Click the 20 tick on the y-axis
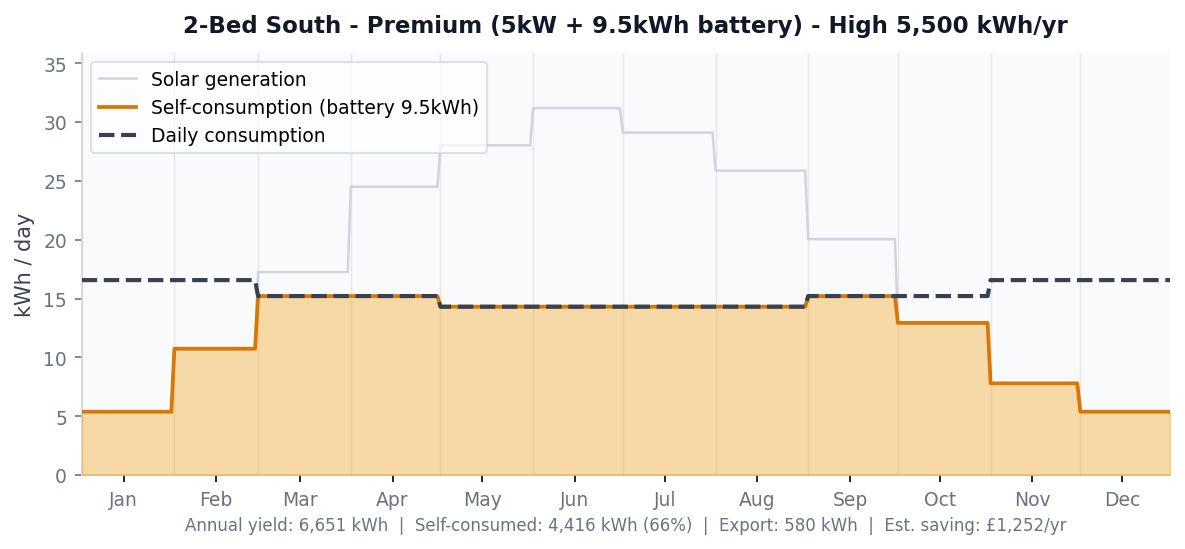Image resolution: width=1185 pixels, height=549 pixels. [55, 241]
